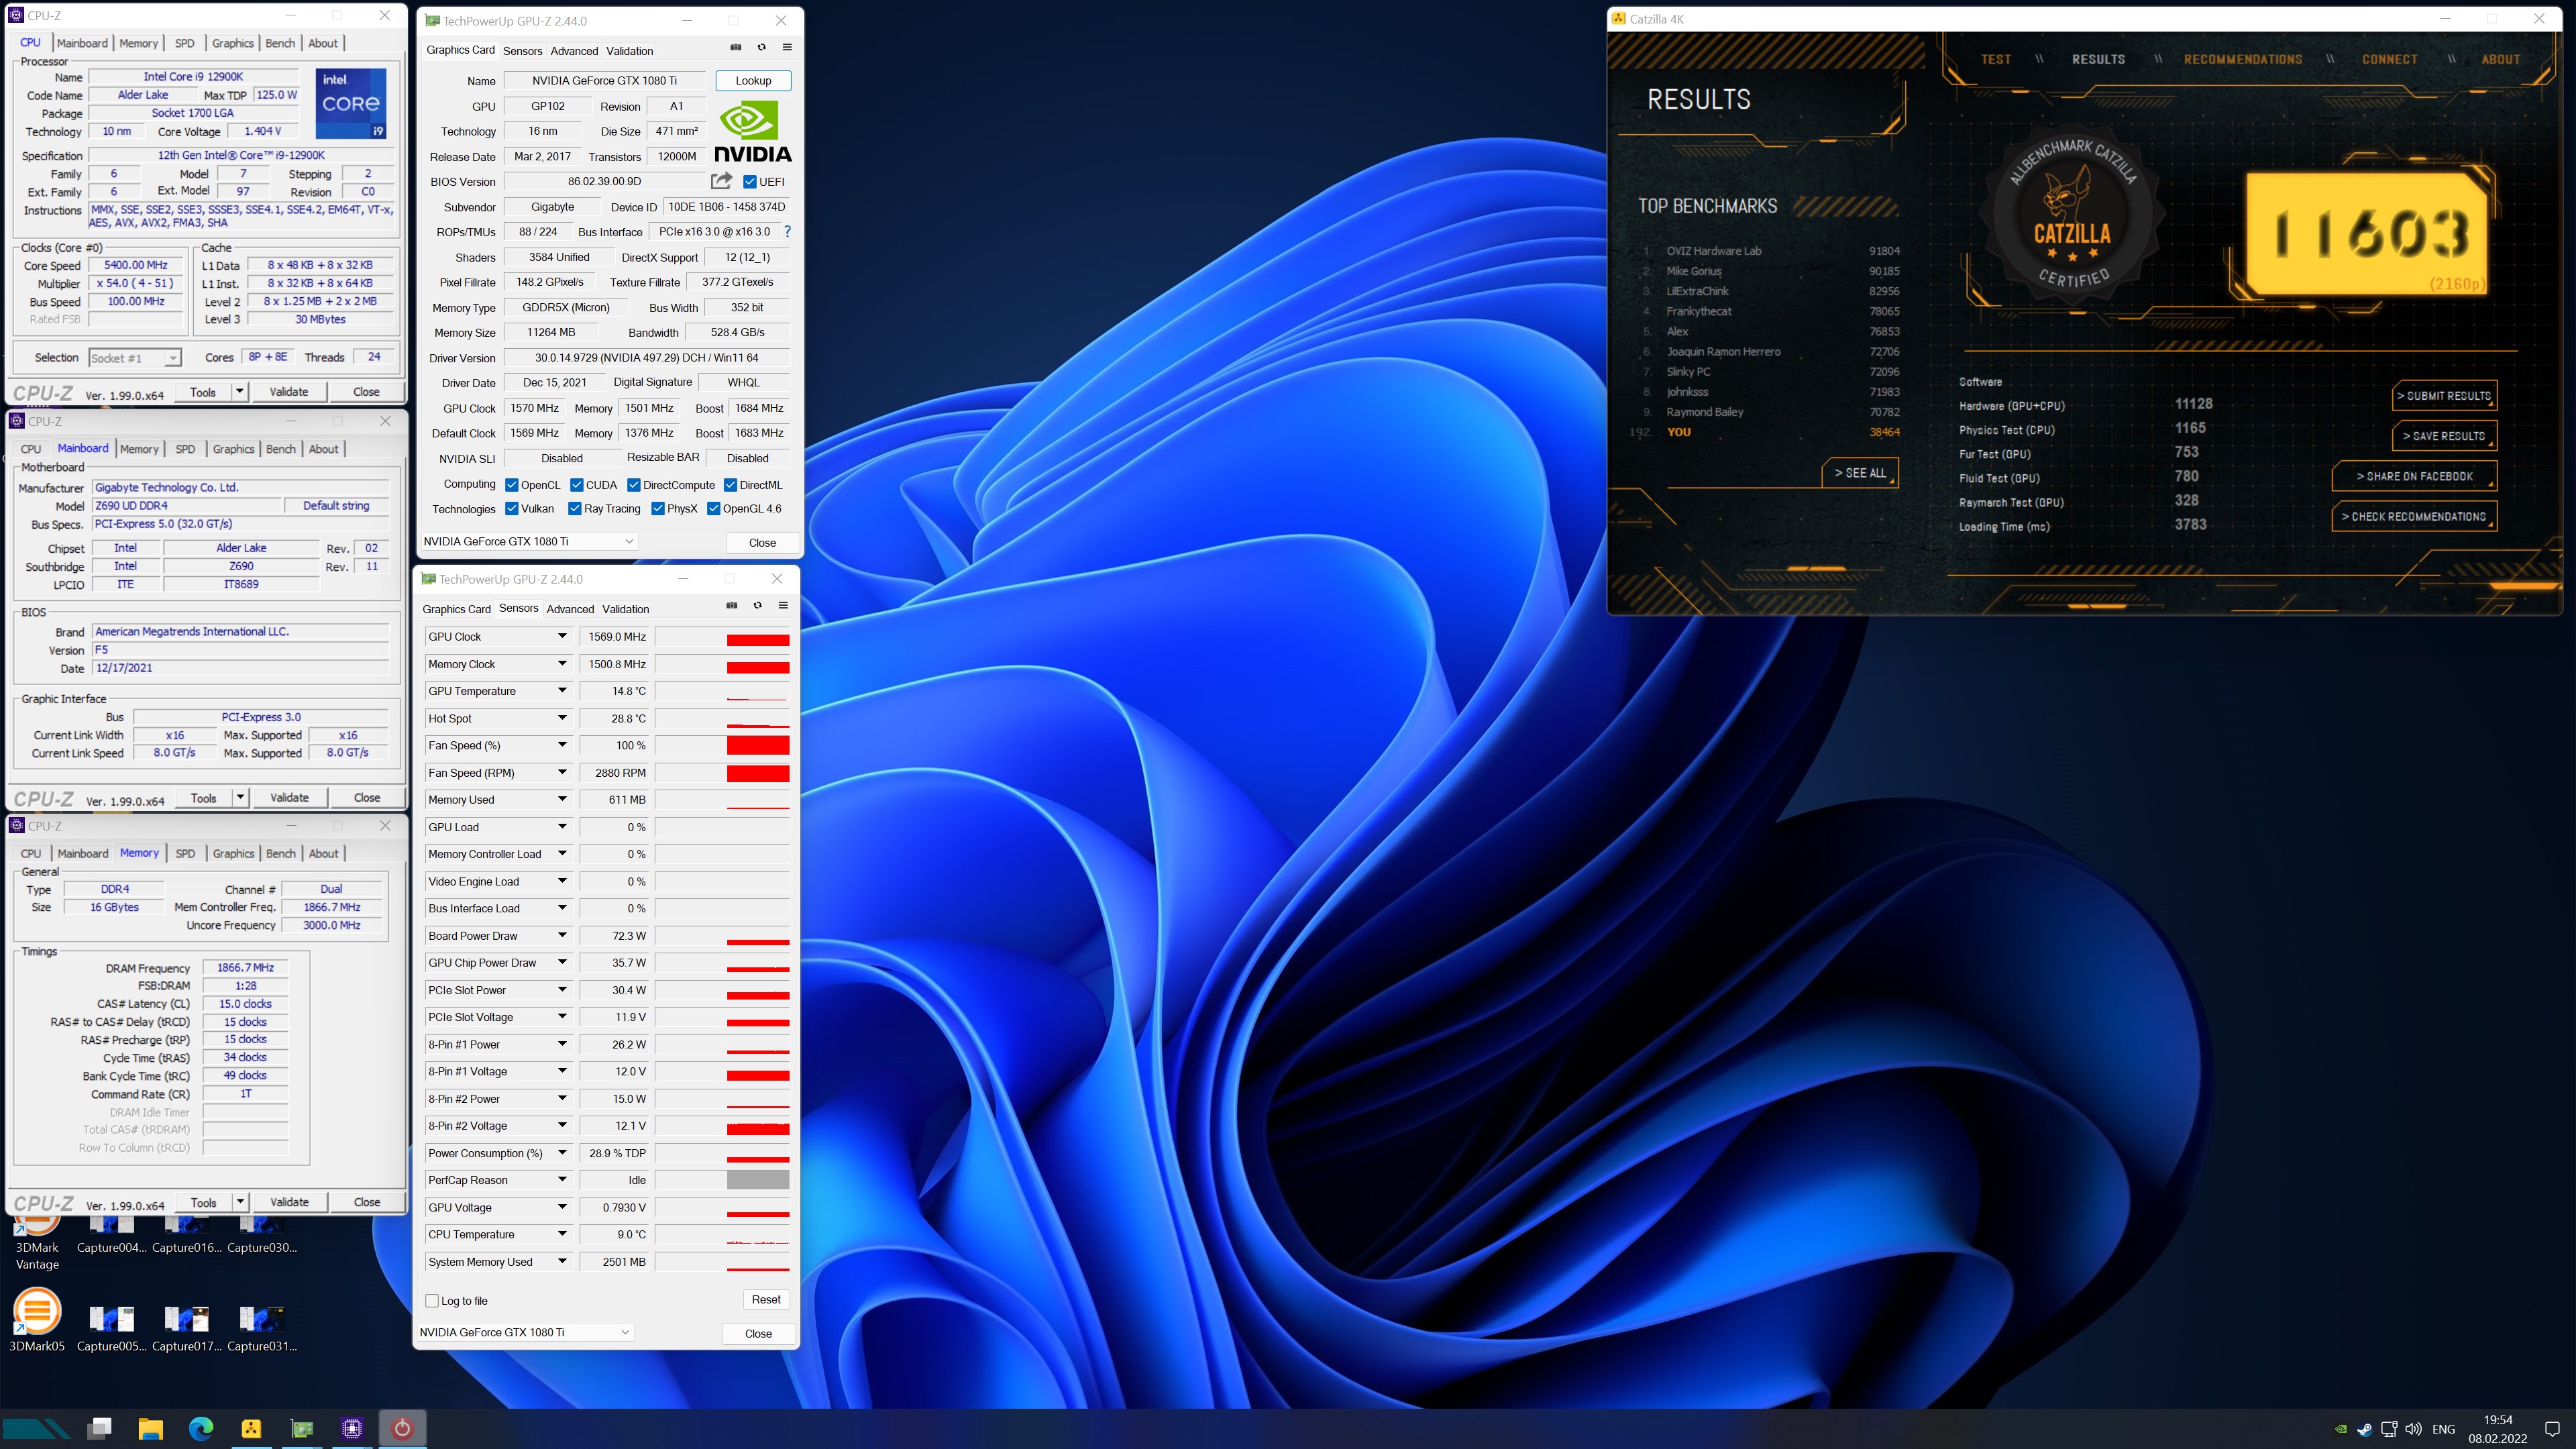Click the ENG language indicator in the taskbar

[x=2443, y=1429]
